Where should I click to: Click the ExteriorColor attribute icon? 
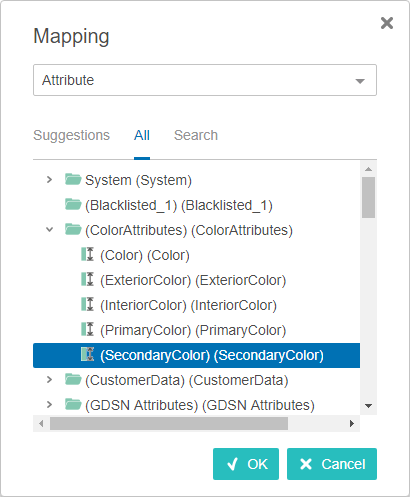(x=88, y=279)
